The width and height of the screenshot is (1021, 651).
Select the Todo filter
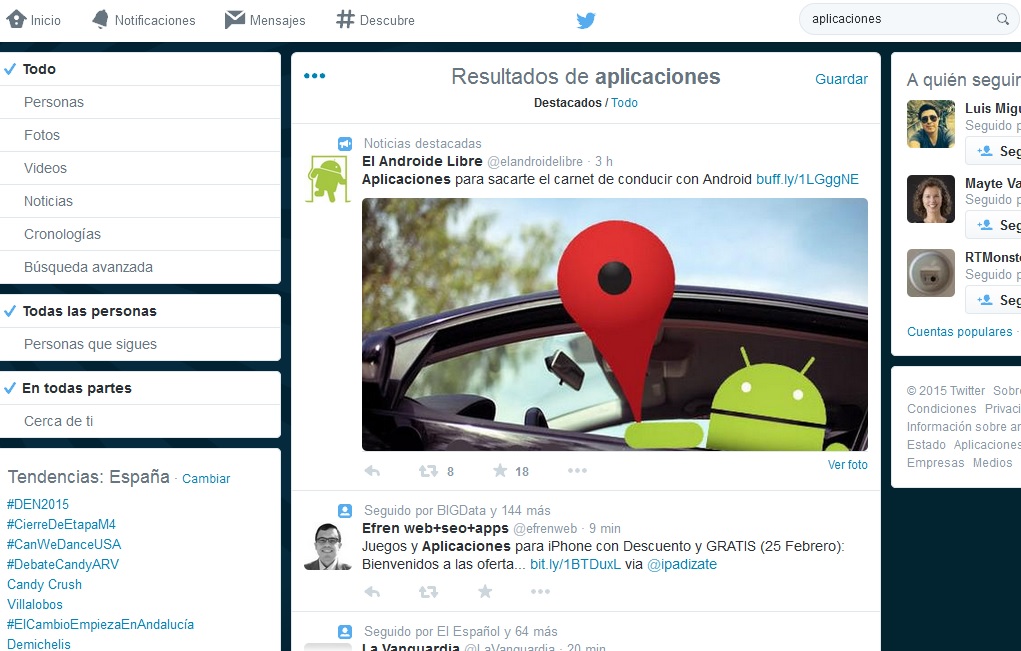[140, 69]
